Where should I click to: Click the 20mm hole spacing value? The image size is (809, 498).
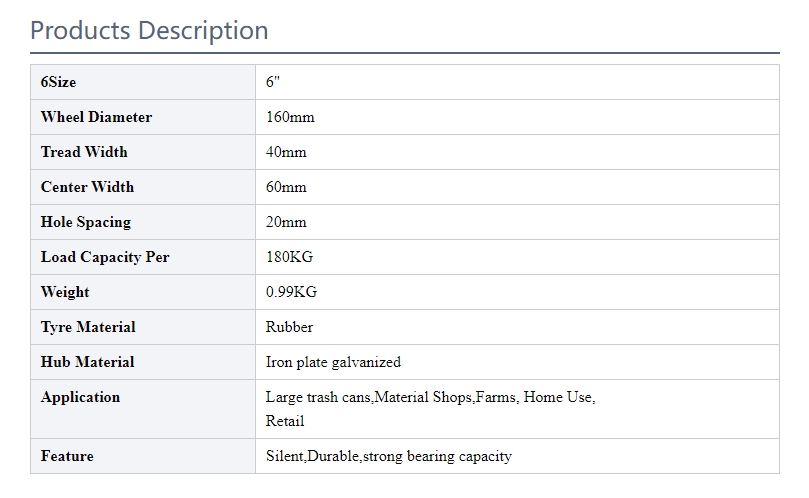tap(286, 222)
